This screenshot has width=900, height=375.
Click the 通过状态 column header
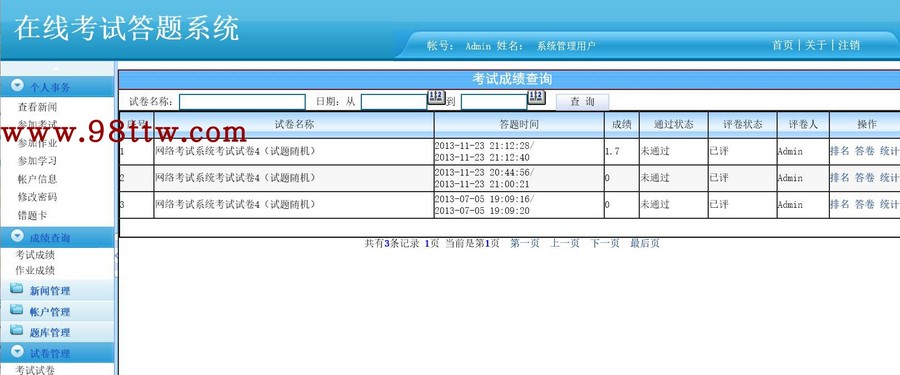(674, 124)
